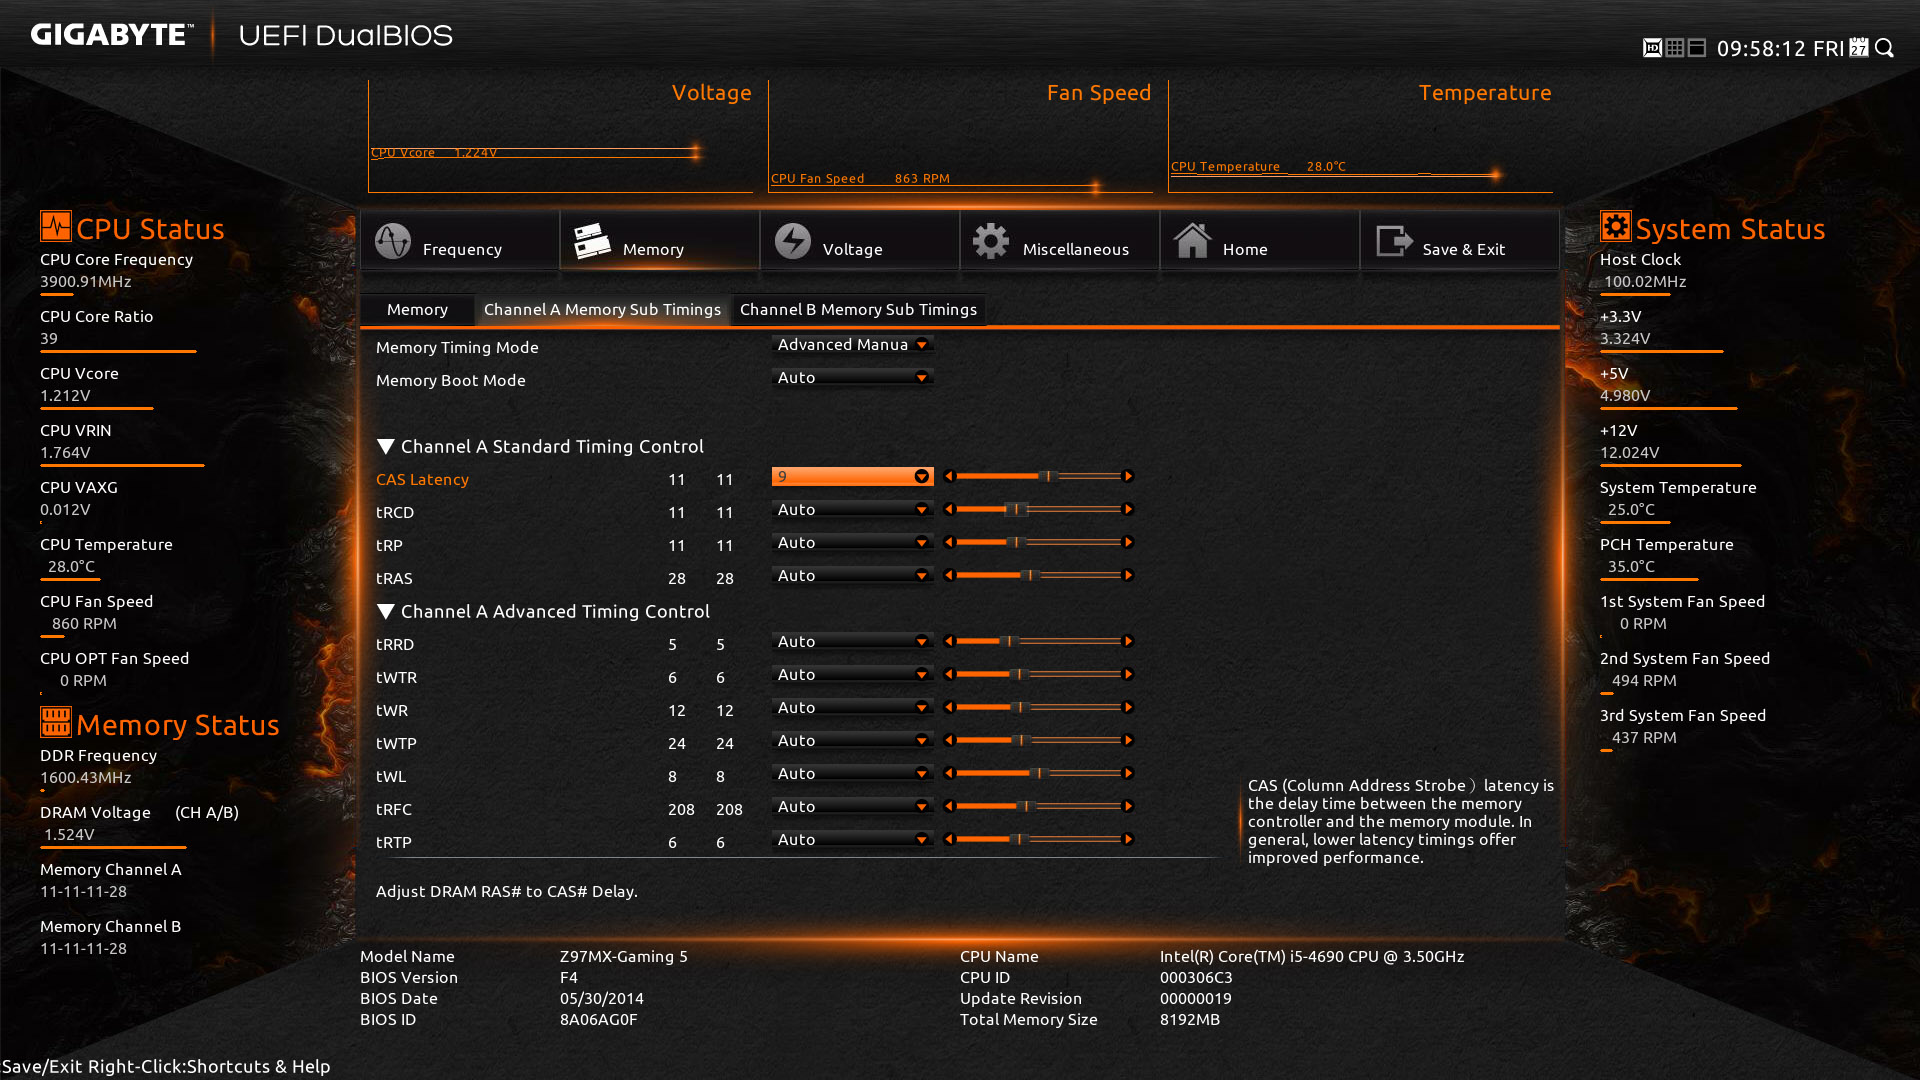Click the CAS Latency row label
This screenshot has width=1920, height=1080.
(x=422, y=480)
